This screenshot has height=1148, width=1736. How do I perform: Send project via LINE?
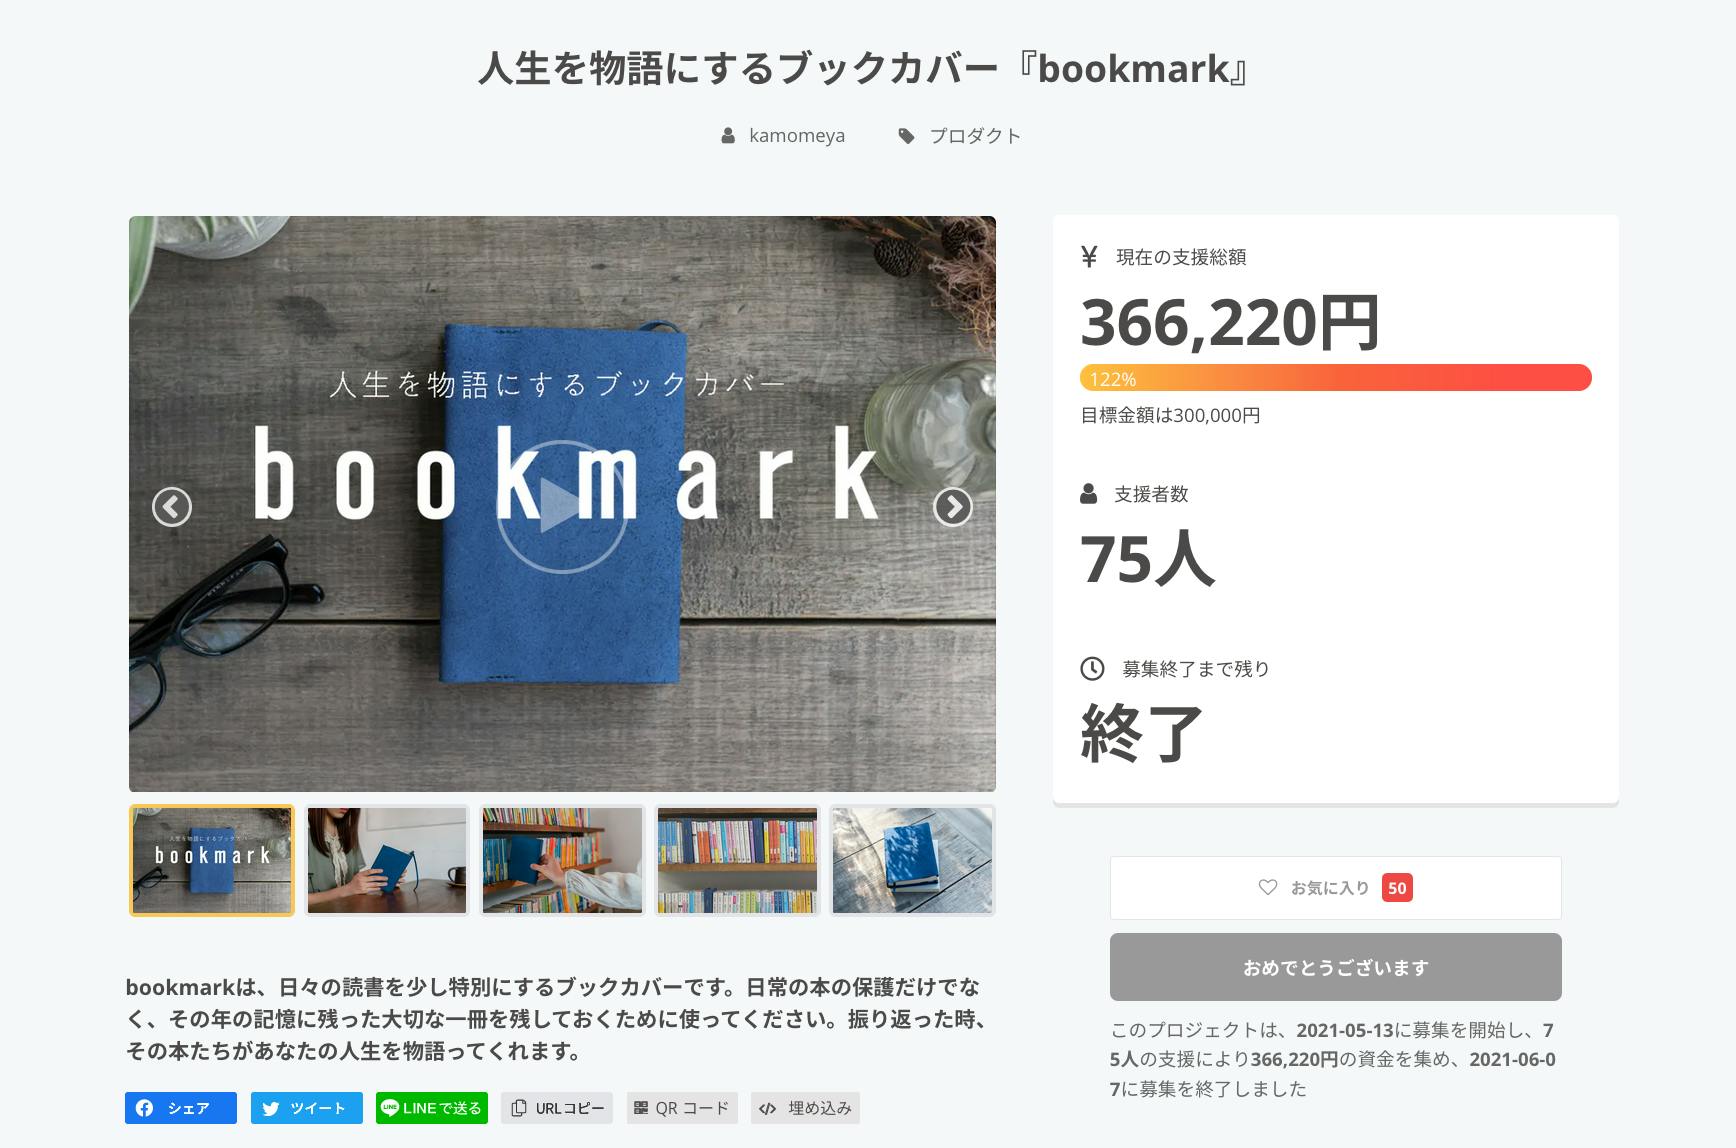(431, 1108)
